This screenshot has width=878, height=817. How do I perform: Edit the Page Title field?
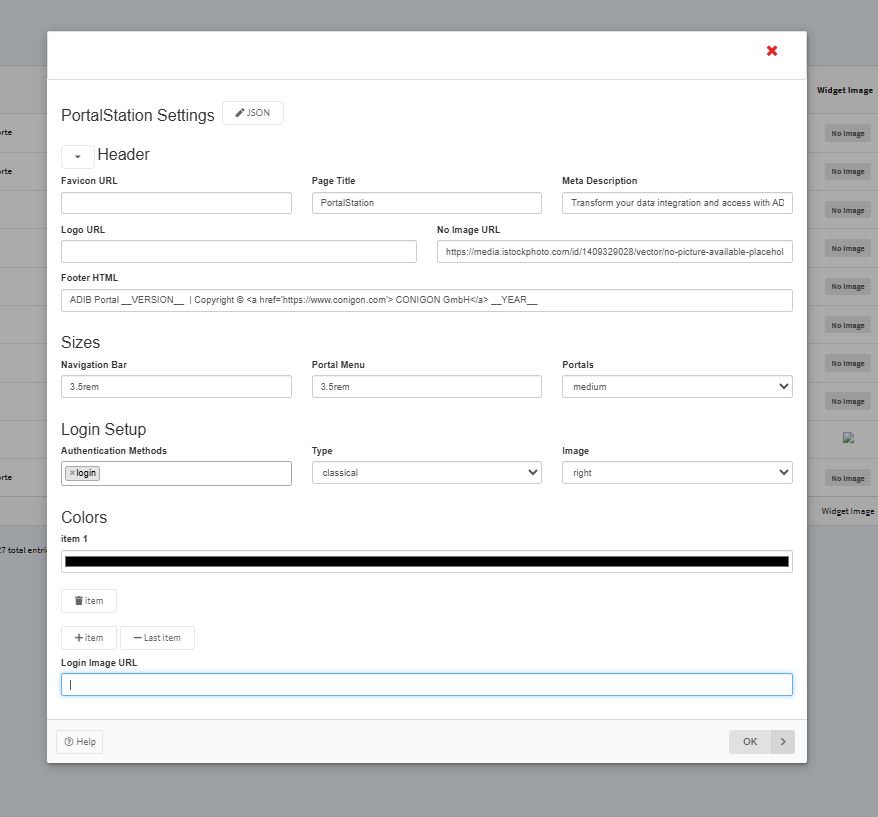(426, 203)
